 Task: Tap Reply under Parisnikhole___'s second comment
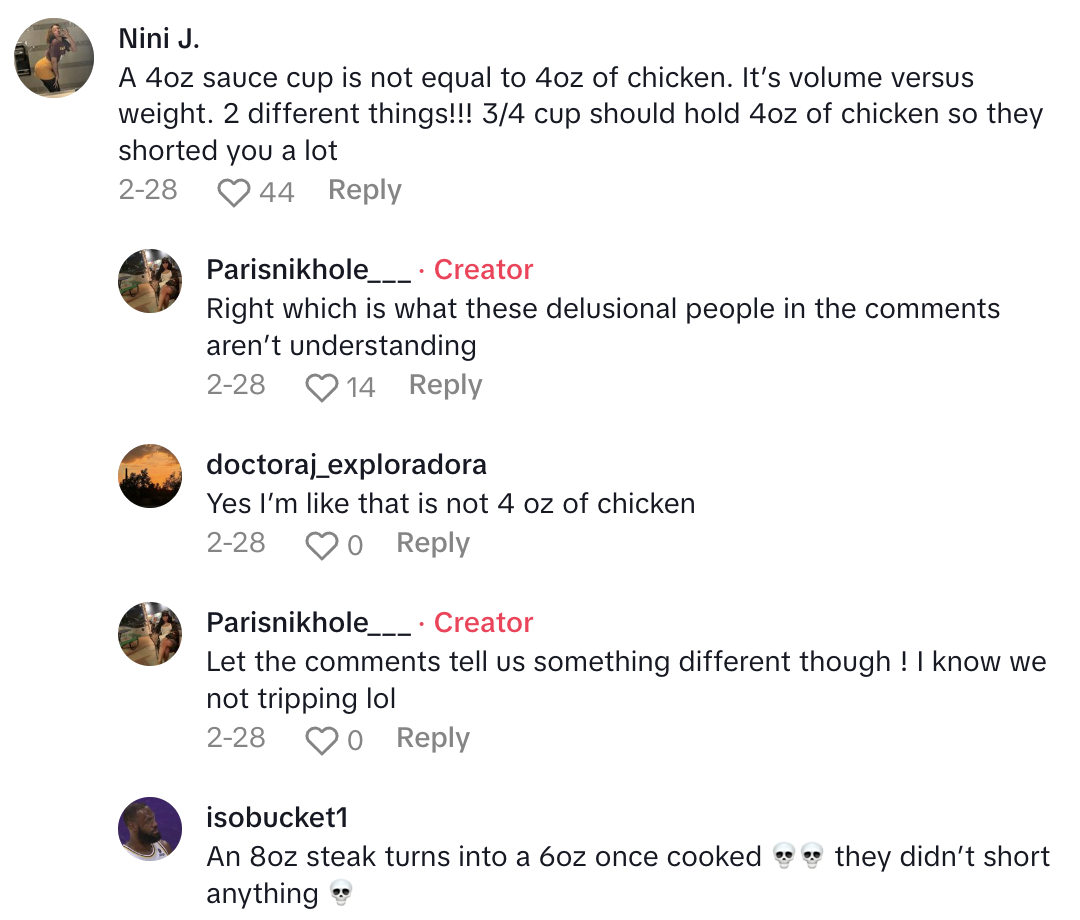click(432, 738)
